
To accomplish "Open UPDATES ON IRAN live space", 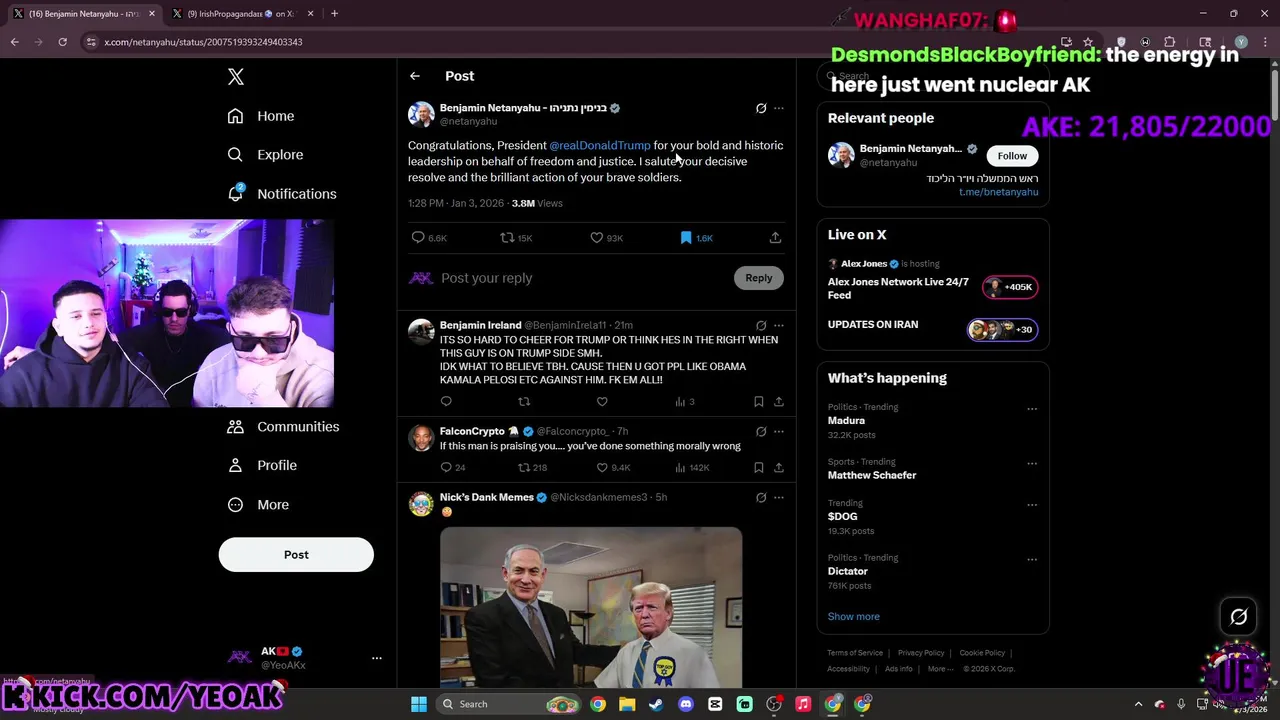I will pyautogui.click(x=872, y=325).
